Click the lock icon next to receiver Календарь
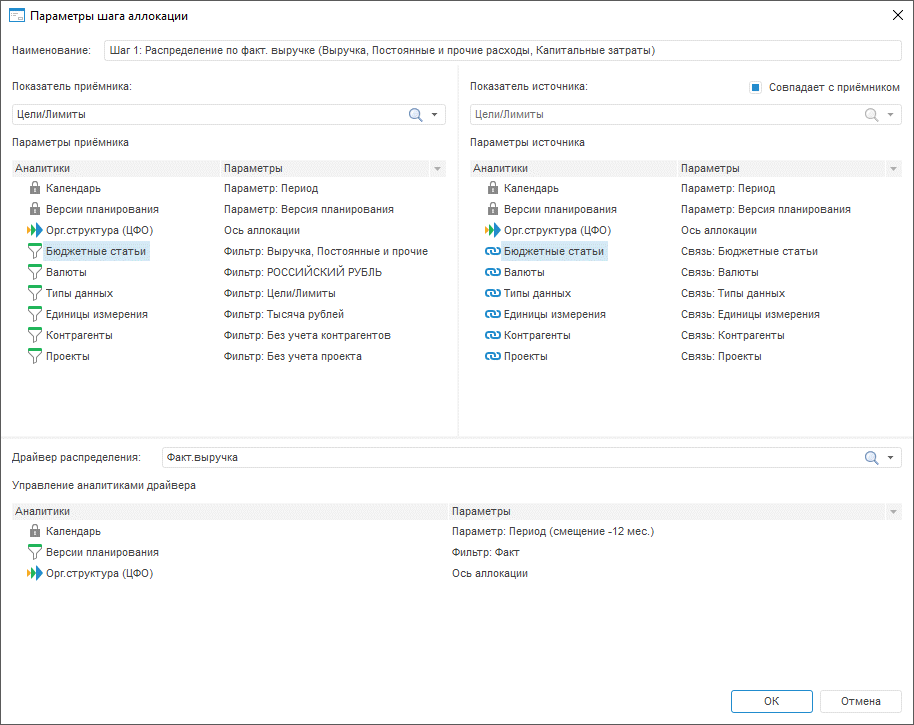 tap(34, 188)
